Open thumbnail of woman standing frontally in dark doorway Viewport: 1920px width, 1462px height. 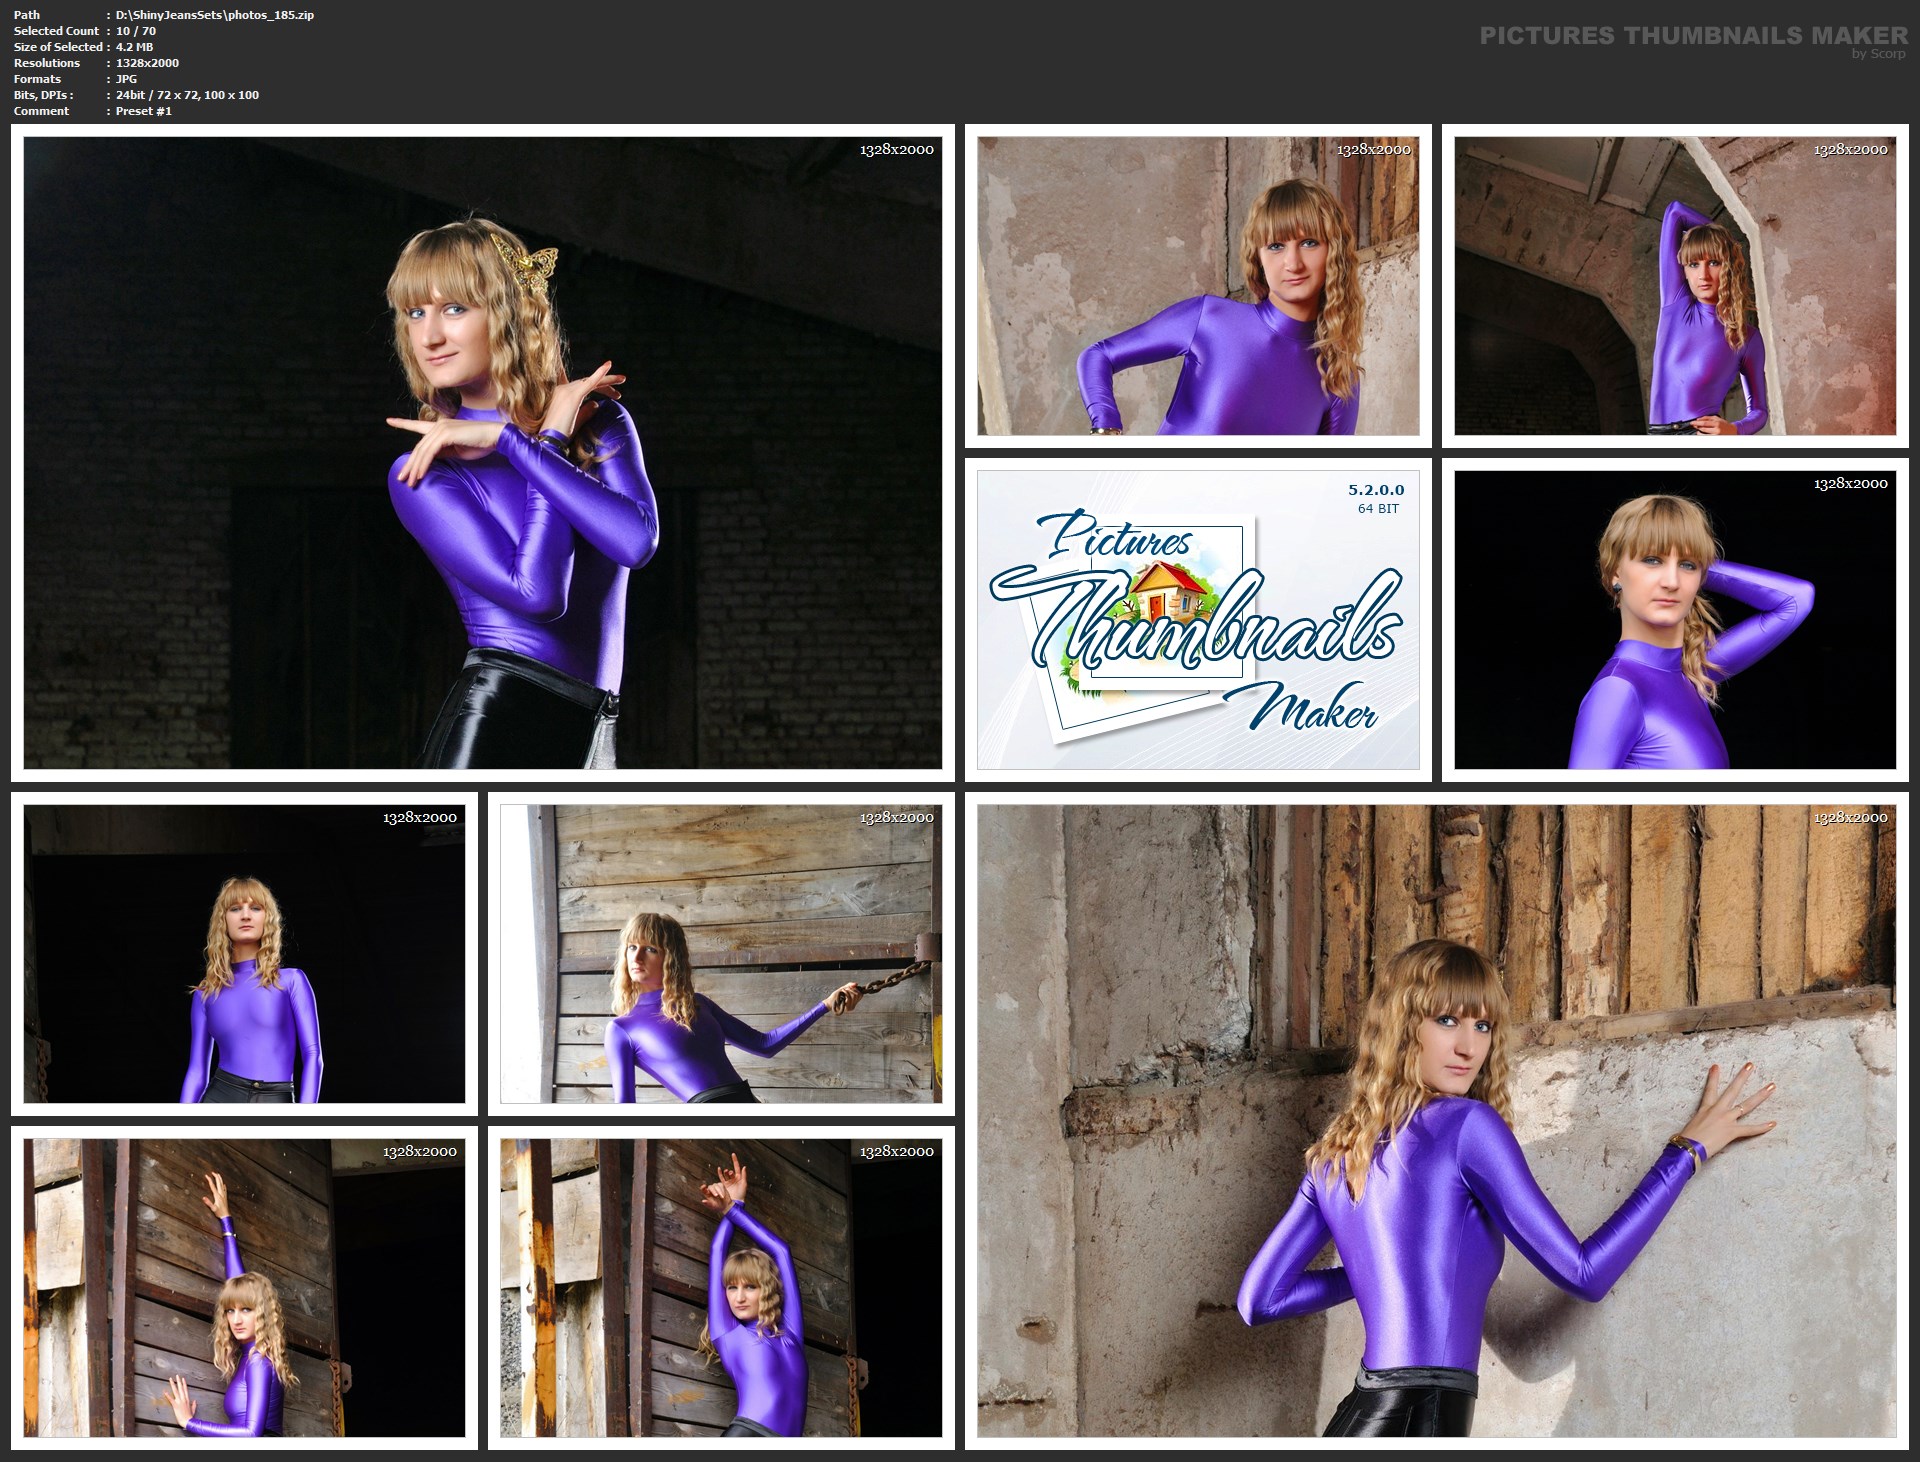pyautogui.click(x=244, y=954)
